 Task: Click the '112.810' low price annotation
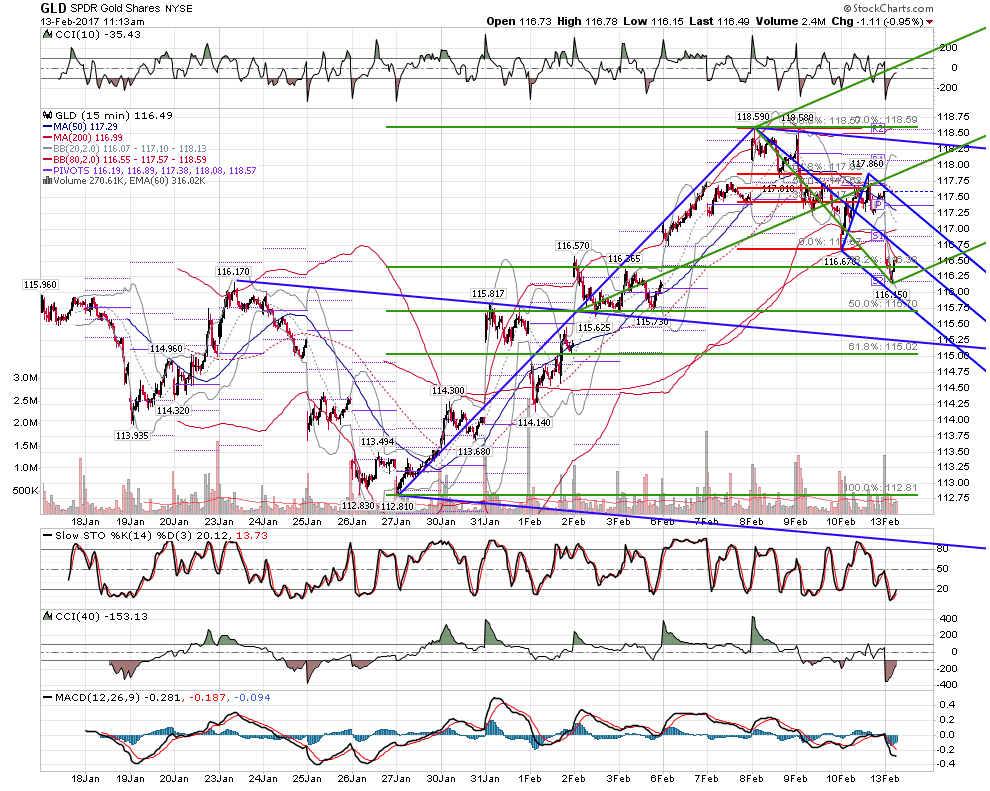tap(397, 506)
